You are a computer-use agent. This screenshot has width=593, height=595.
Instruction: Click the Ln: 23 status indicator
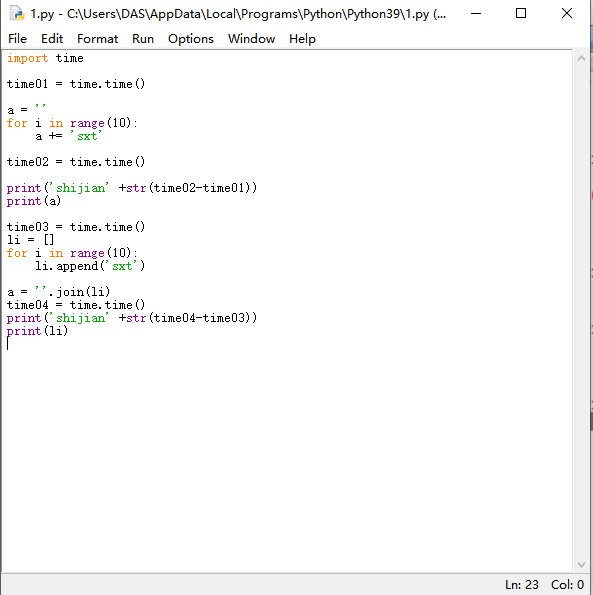coord(522,585)
